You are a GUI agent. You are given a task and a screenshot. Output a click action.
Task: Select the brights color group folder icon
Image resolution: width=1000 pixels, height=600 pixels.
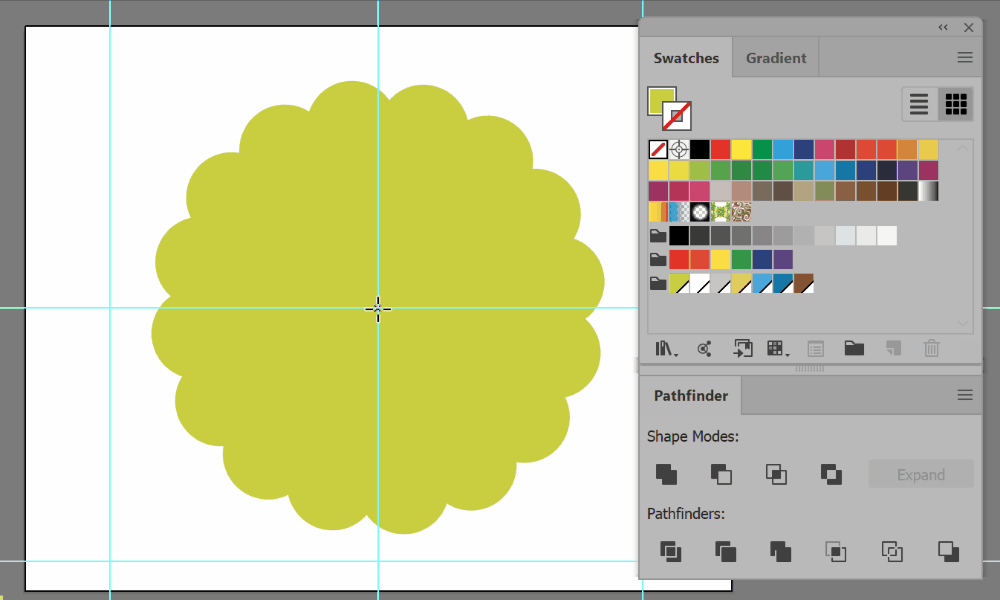pos(658,260)
